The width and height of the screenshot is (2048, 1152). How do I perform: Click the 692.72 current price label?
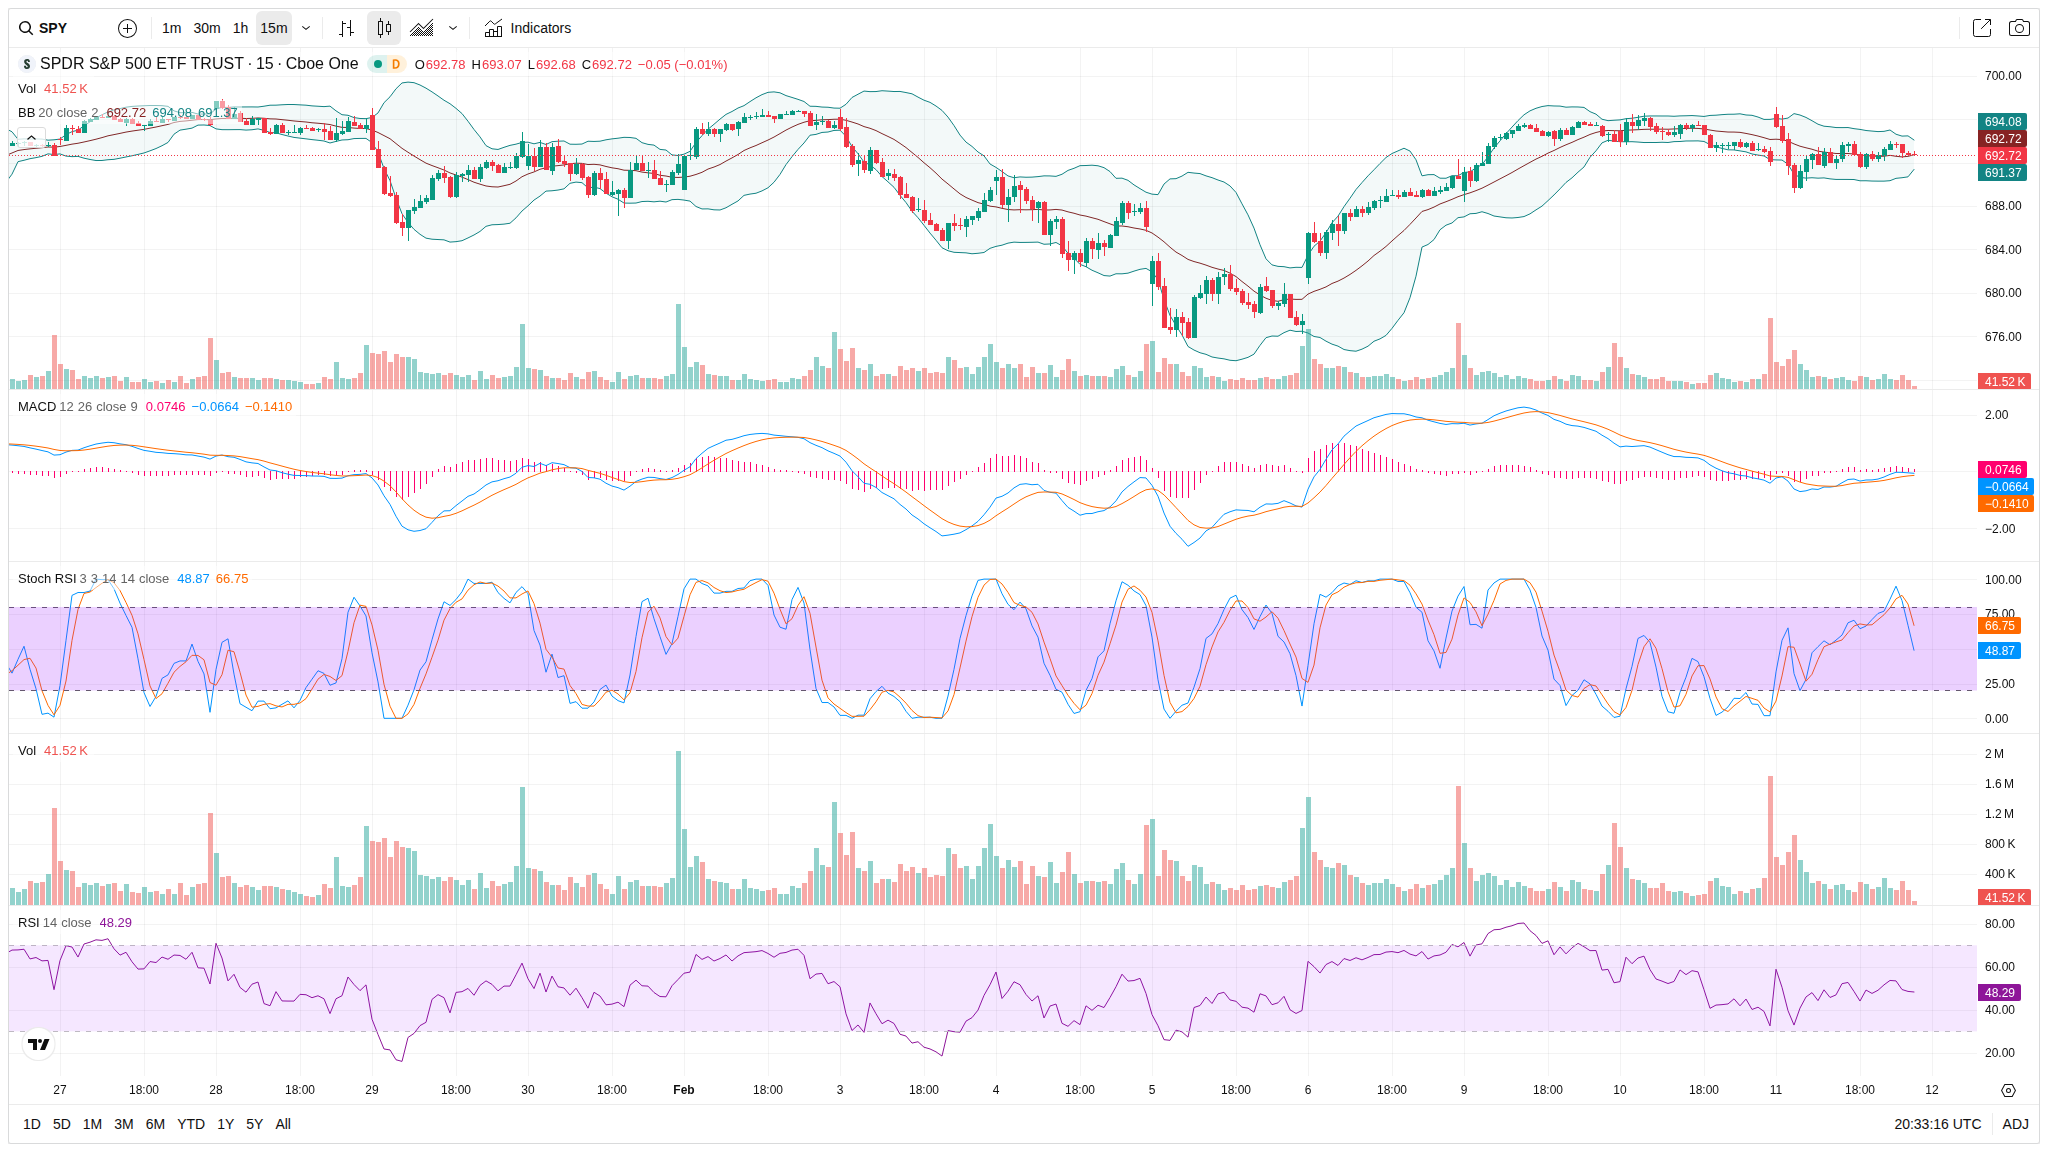click(x=2002, y=155)
